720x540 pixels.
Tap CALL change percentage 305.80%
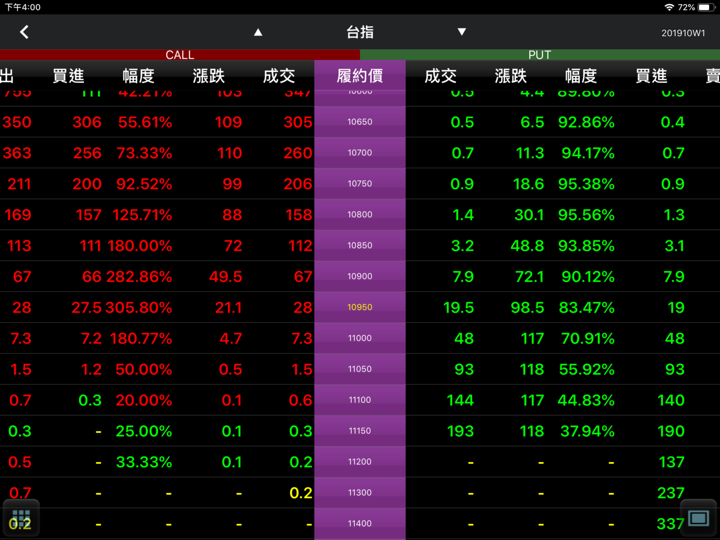tap(138, 308)
